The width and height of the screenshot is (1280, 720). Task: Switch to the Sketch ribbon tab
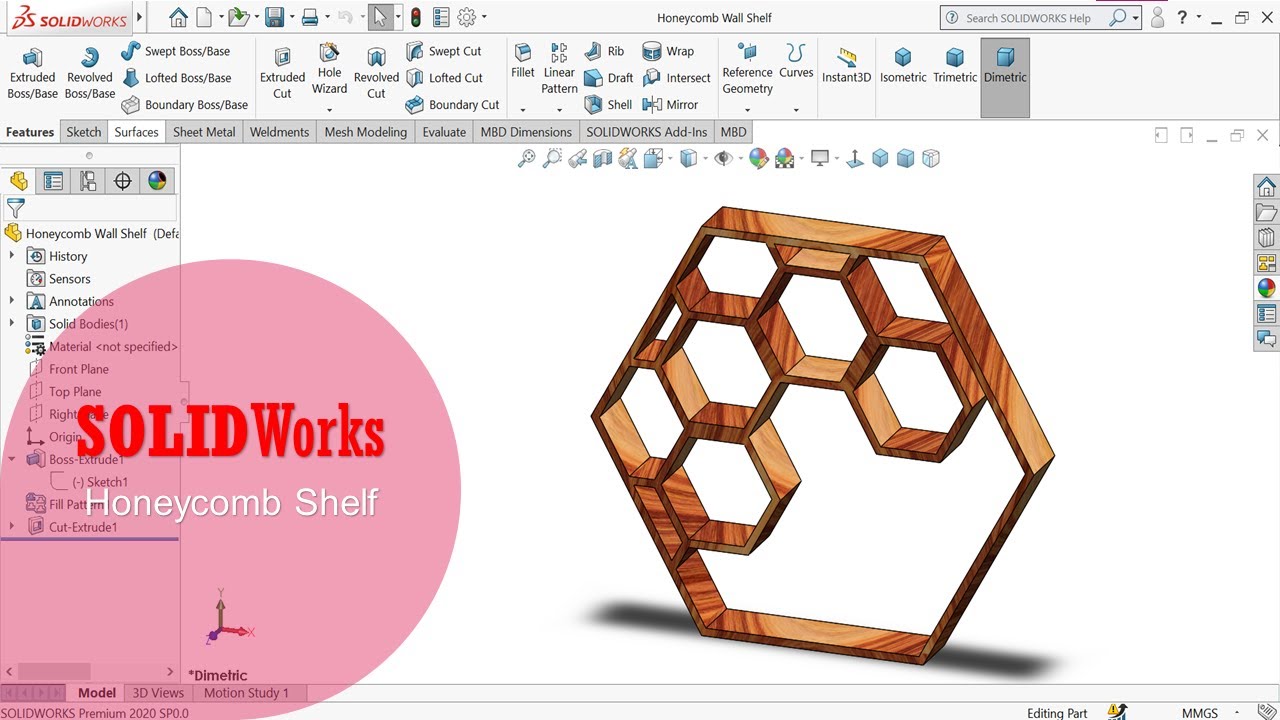coord(84,132)
